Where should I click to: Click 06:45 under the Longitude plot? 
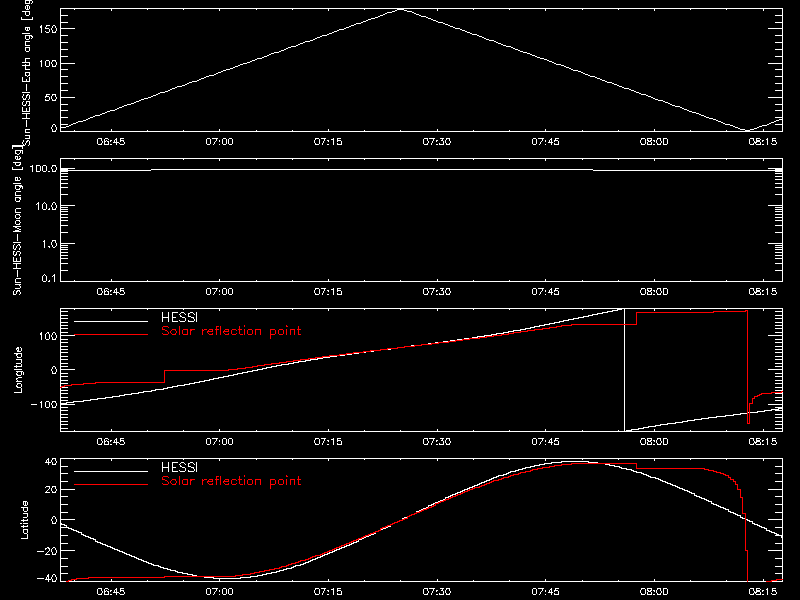tap(111, 442)
